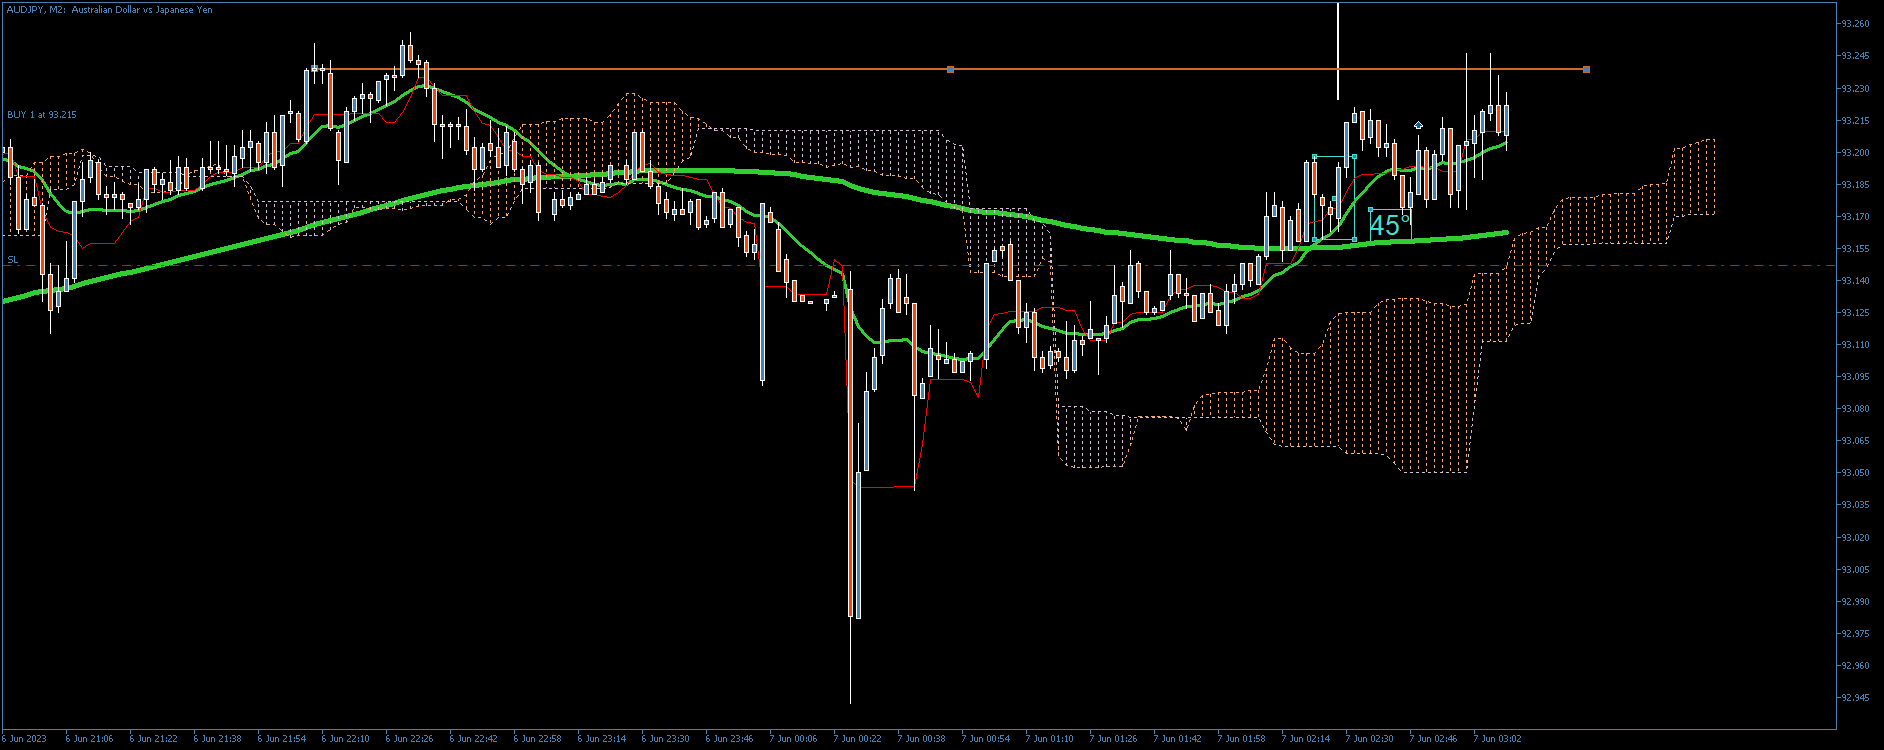Screen dimensions: 1884x750
Task: Grab the orange line's right end handle
Action: click(1586, 69)
